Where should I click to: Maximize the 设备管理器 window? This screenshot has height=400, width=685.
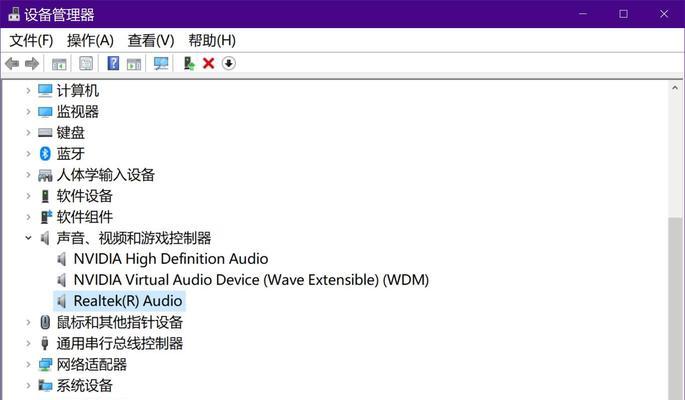coord(623,14)
